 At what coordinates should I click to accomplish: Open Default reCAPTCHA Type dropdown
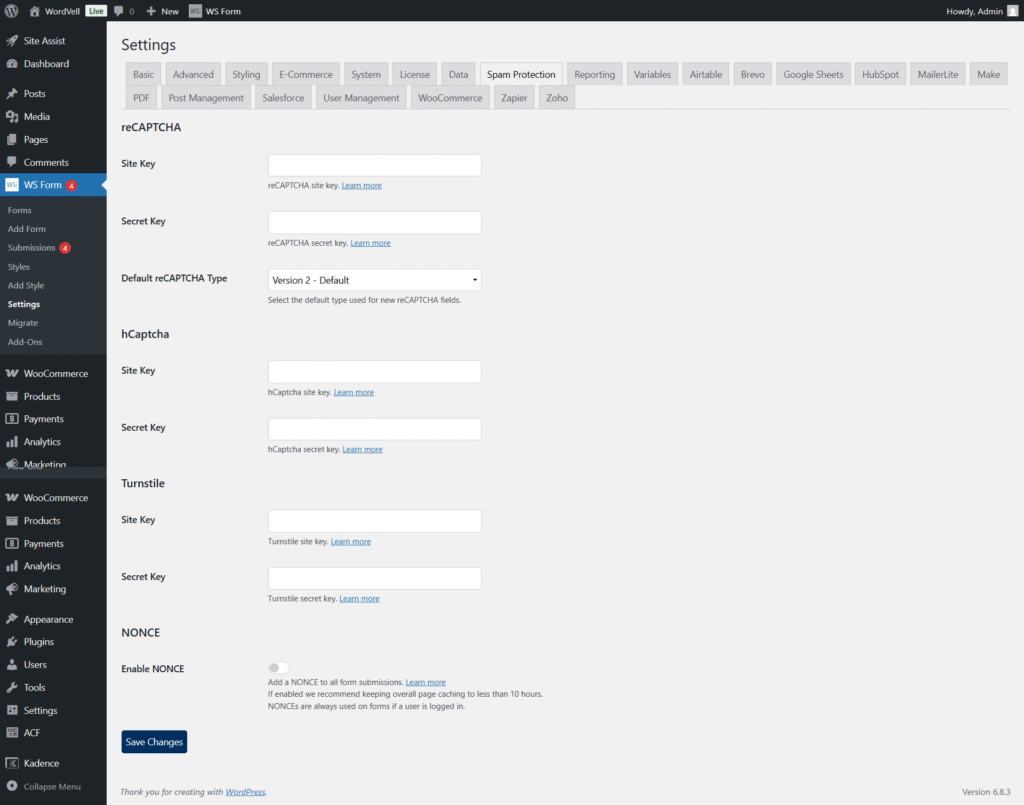tap(374, 280)
